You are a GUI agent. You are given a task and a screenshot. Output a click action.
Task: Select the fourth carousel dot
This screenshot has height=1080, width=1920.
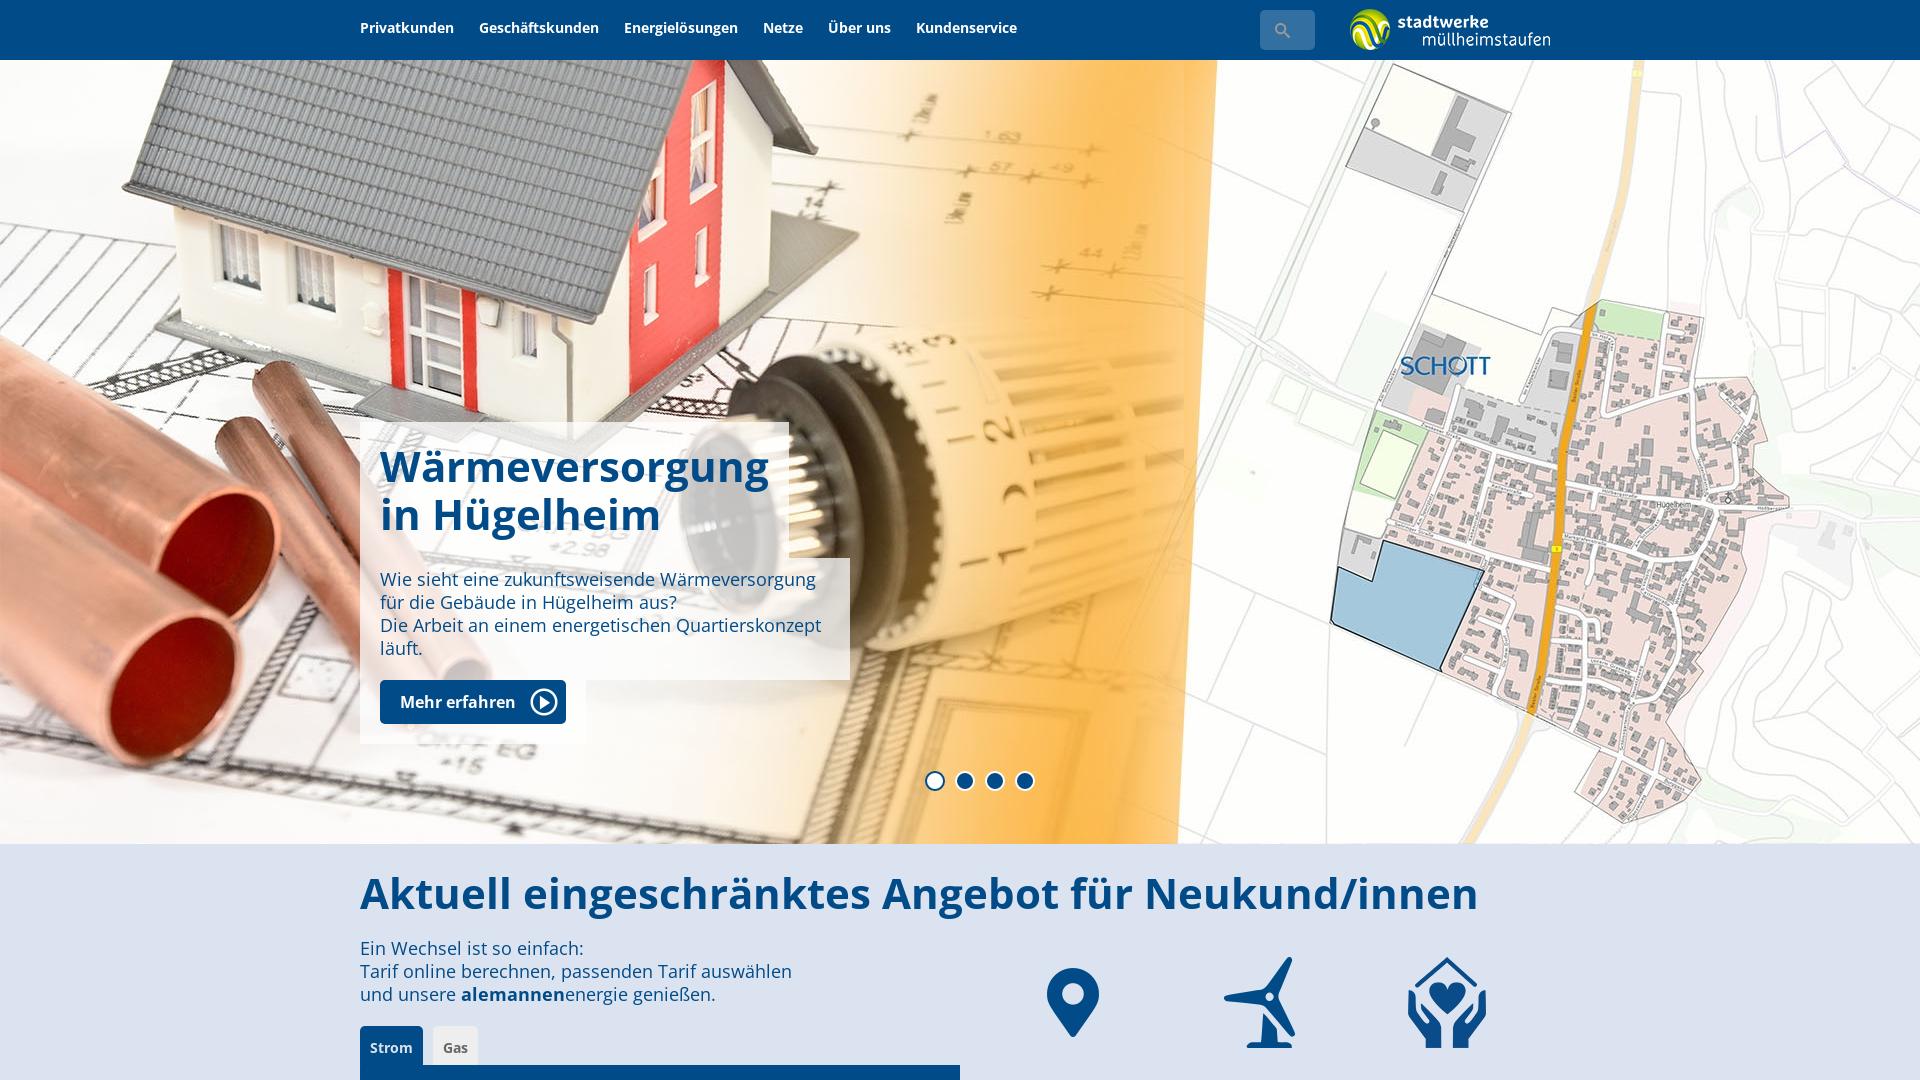pos(1024,781)
